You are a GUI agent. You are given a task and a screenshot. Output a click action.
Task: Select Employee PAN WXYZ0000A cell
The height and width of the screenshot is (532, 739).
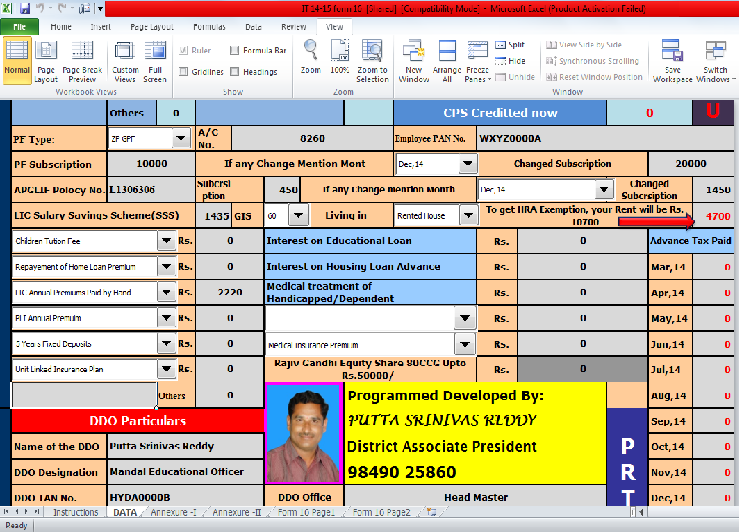click(606, 139)
